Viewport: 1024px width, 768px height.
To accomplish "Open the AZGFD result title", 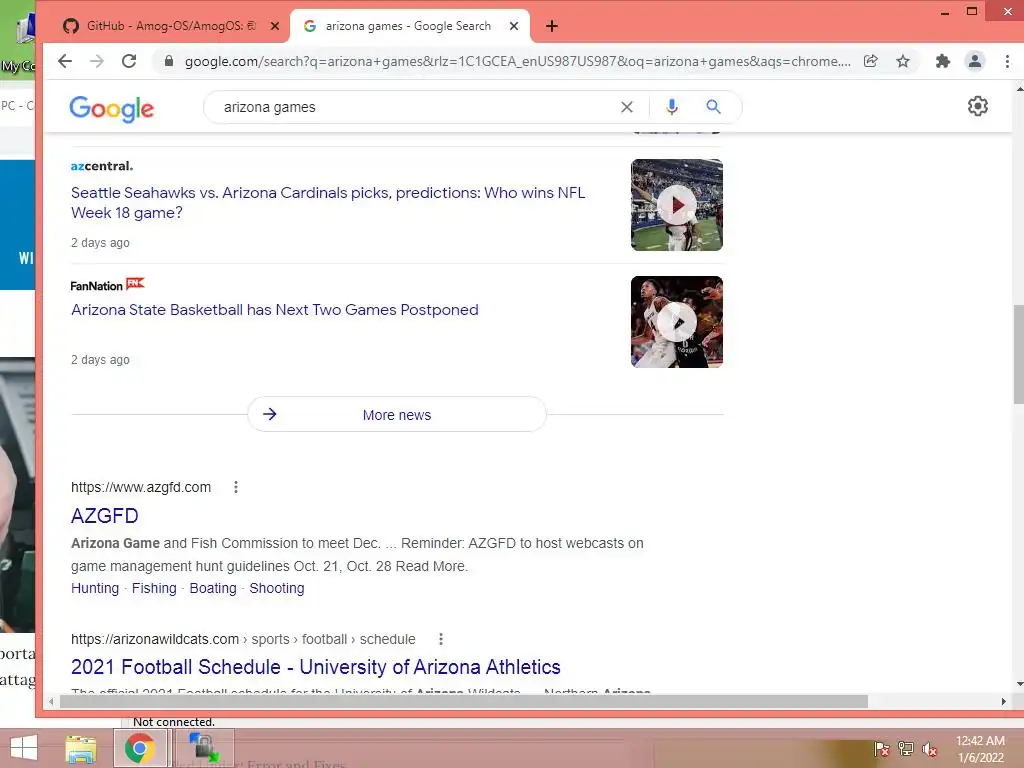I will 104,516.
